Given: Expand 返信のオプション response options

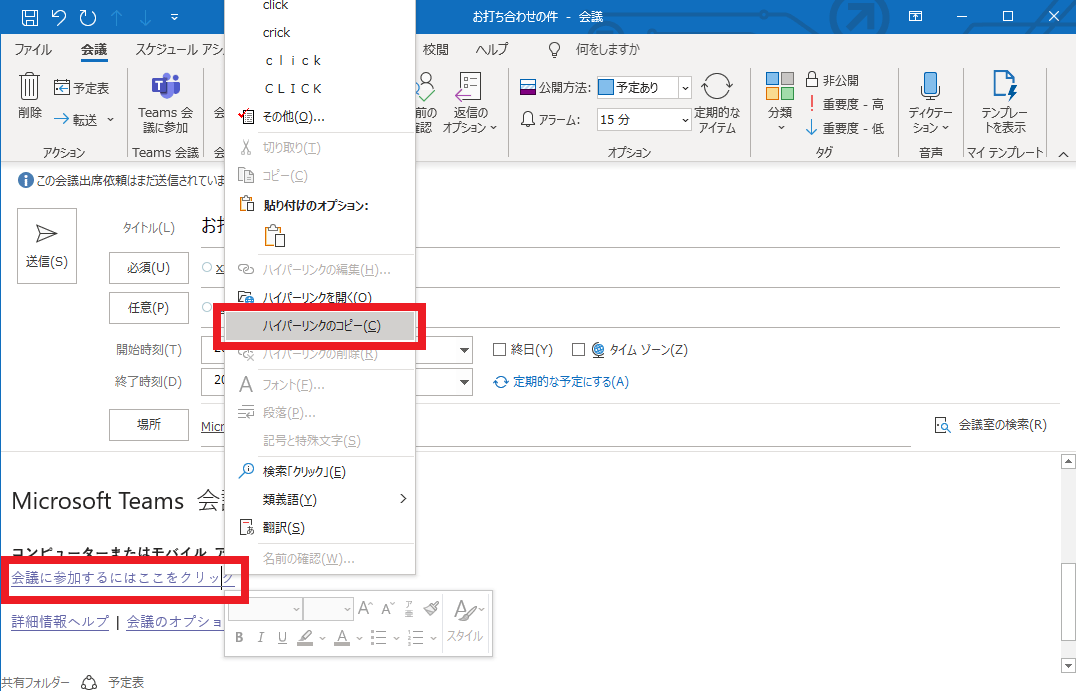Looking at the screenshot, I should tap(470, 103).
